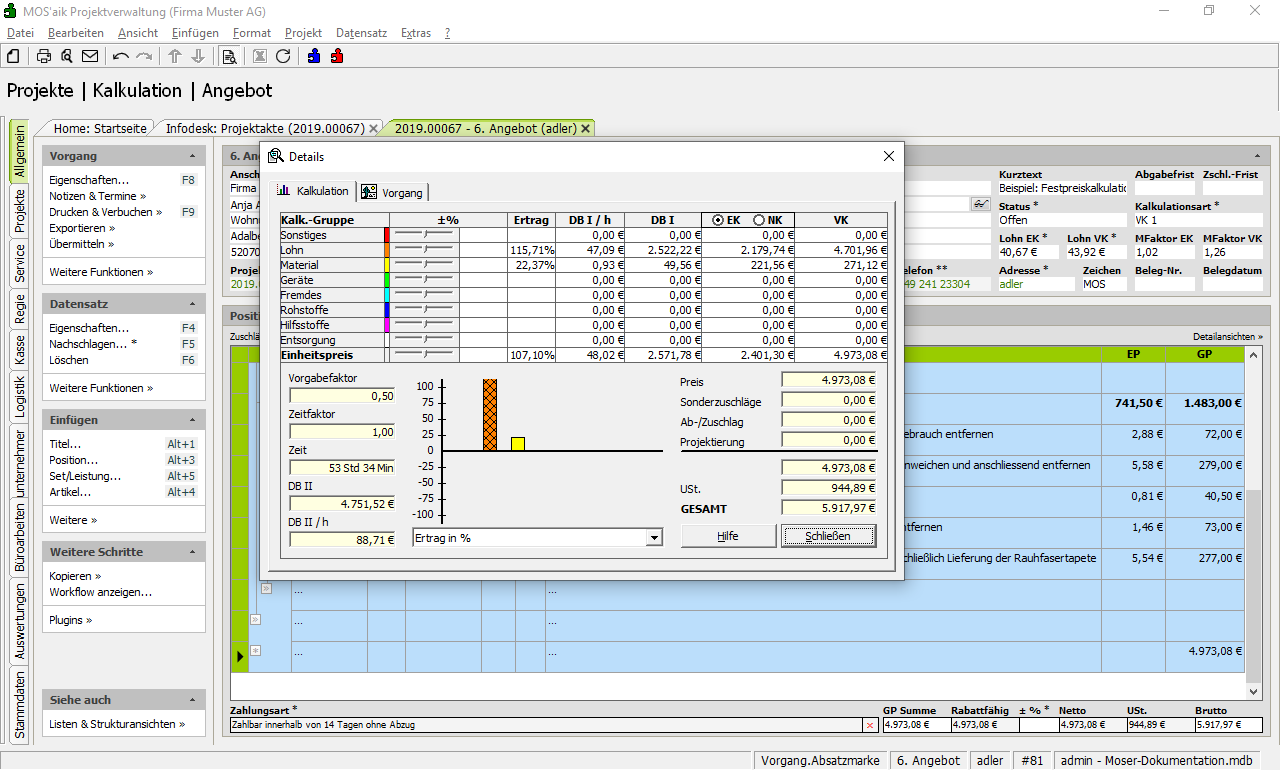Select the EK radio button

click(x=718, y=220)
